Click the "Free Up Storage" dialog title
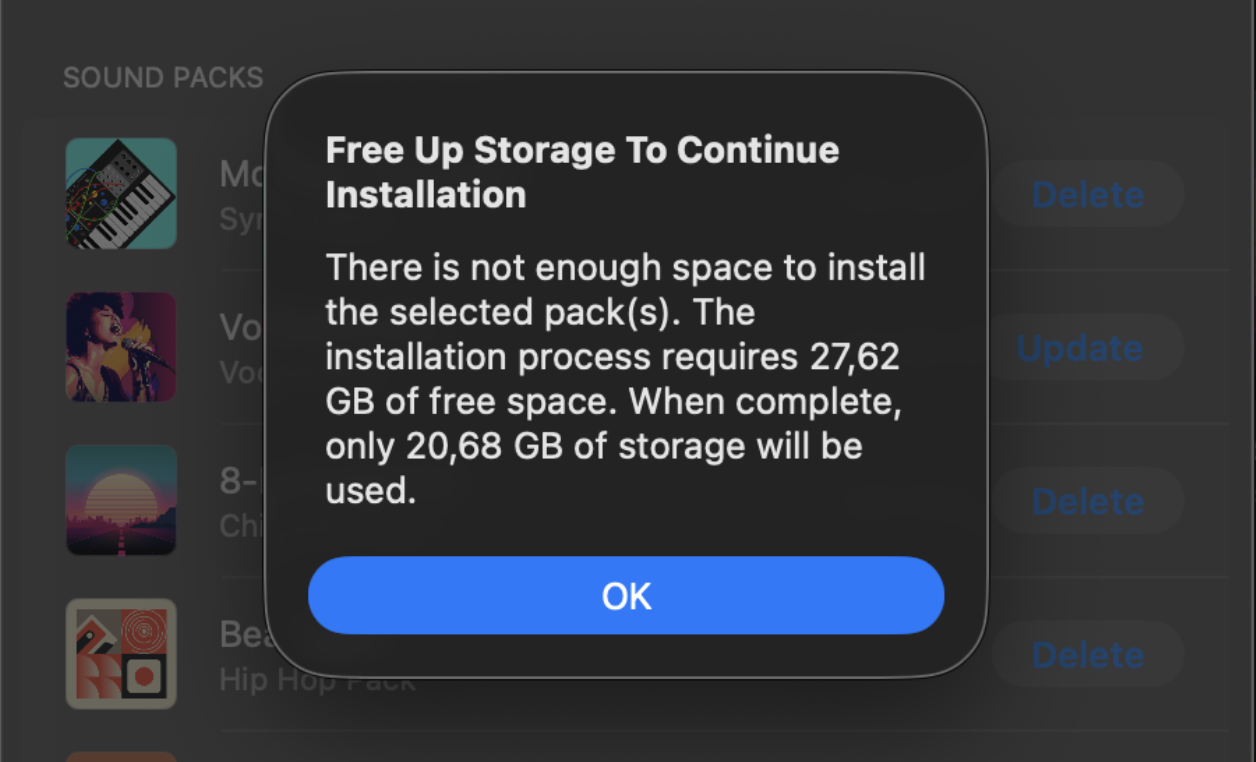Screen dimensions: 1256x762 (582, 171)
